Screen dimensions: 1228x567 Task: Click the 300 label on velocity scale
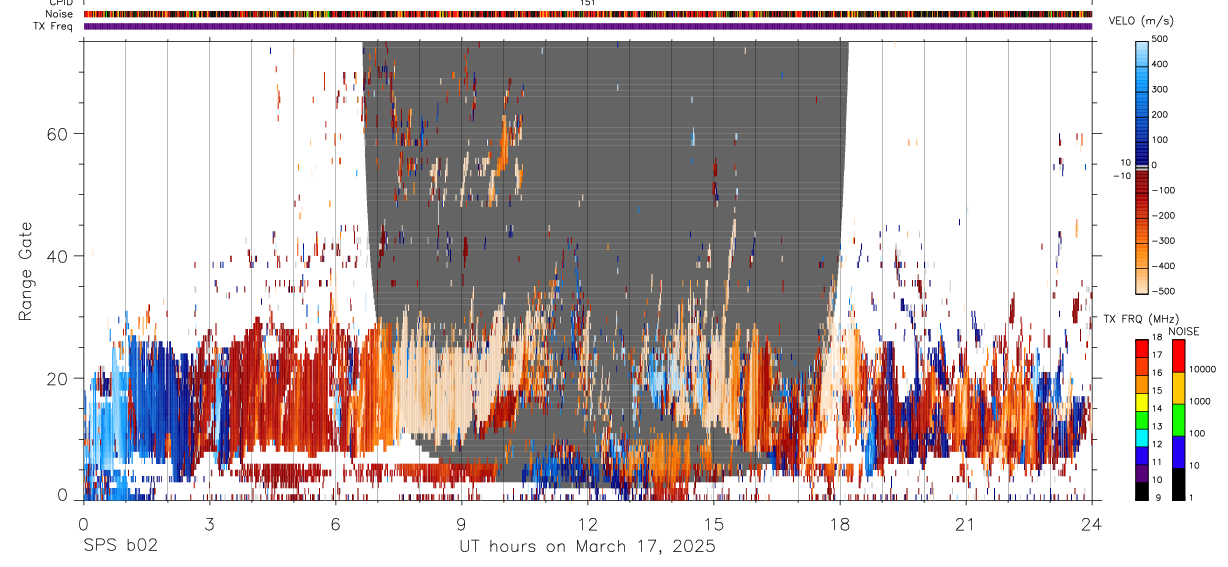(x=1162, y=90)
